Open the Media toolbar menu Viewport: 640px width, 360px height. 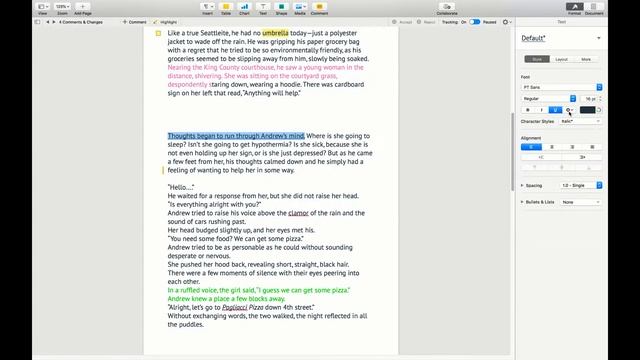300,7
